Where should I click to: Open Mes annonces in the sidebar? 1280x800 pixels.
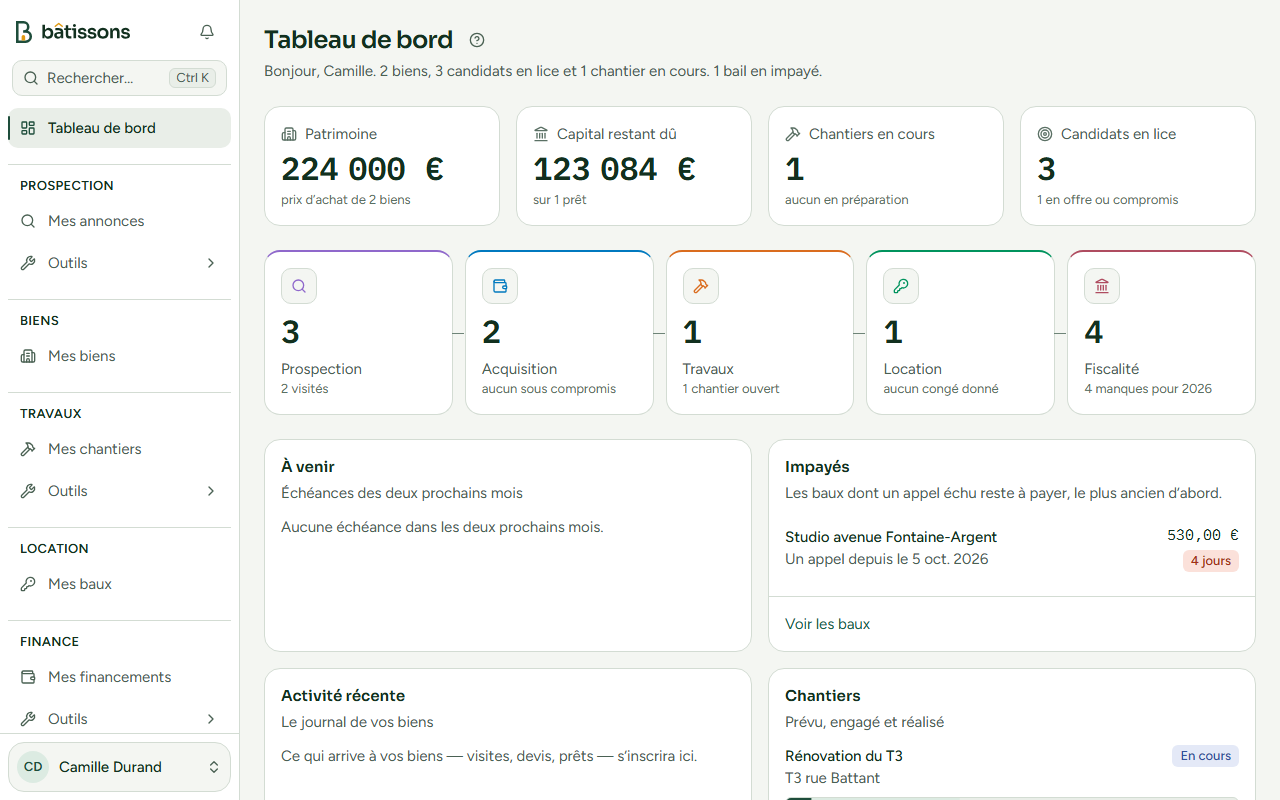click(120, 221)
